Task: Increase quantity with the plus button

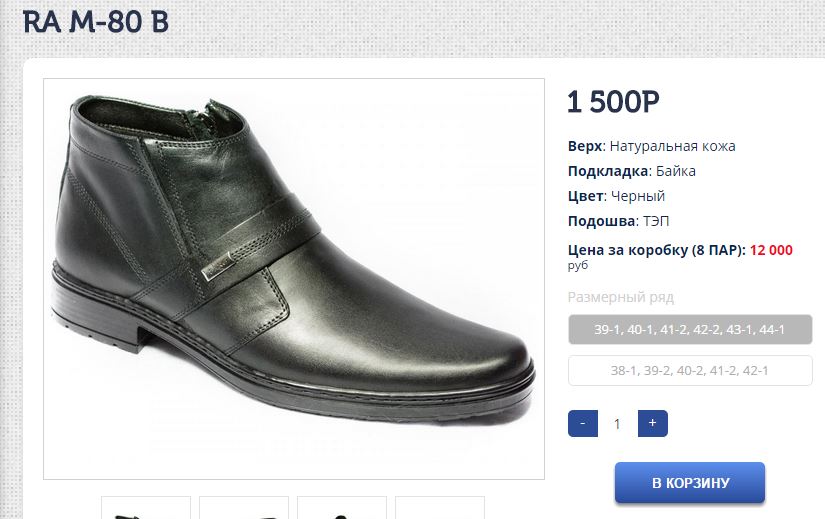Action: point(652,423)
